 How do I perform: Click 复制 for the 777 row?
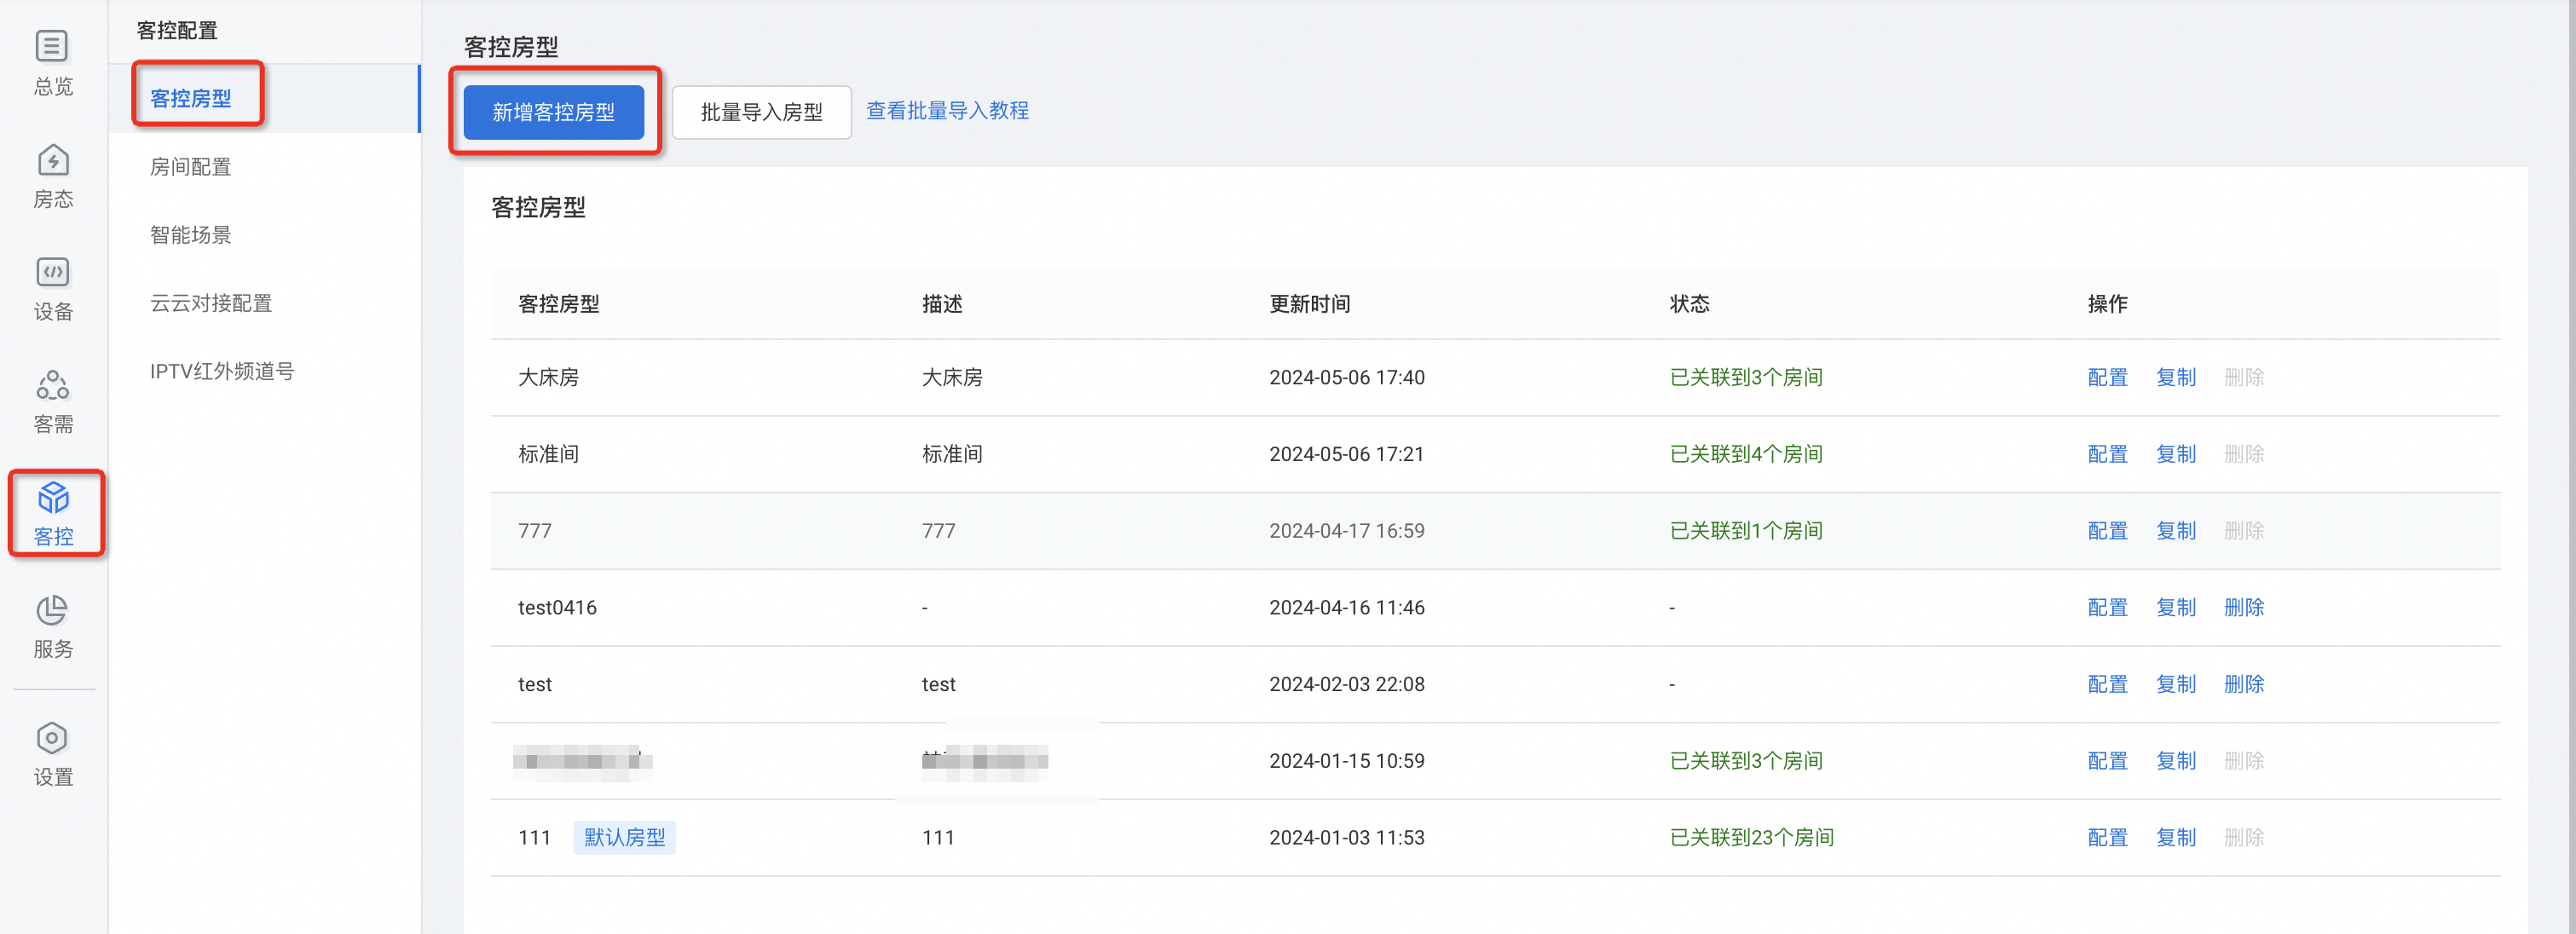2175,530
